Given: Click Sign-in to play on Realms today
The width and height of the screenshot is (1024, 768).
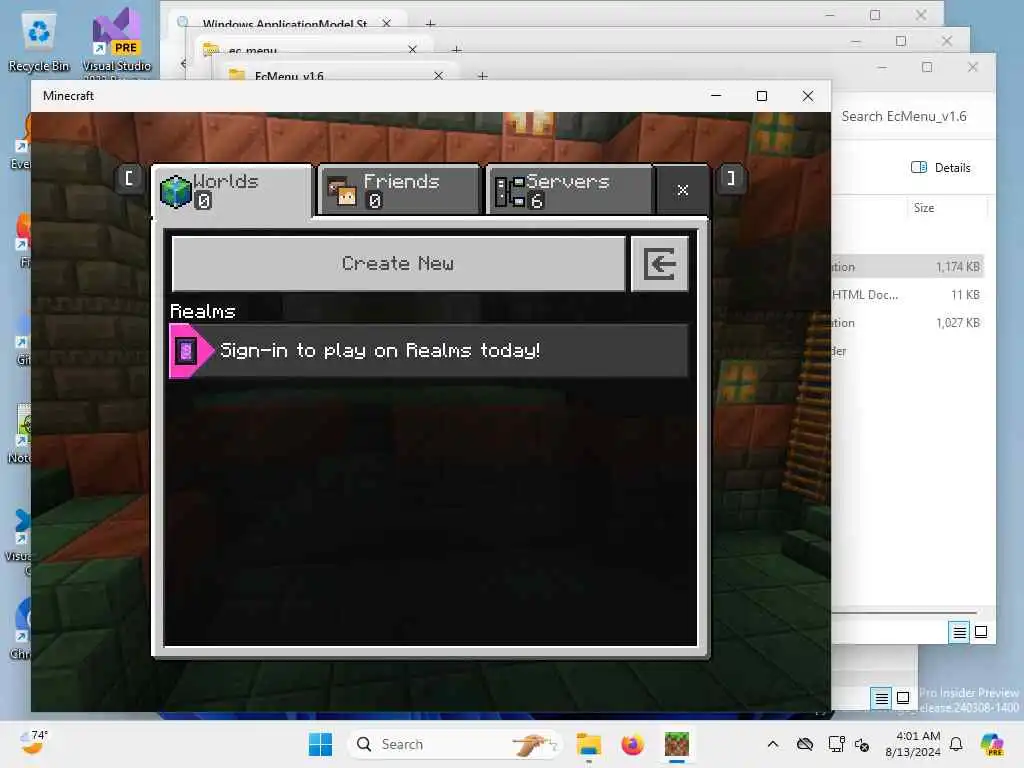Looking at the screenshot, I should pos(428,351).
